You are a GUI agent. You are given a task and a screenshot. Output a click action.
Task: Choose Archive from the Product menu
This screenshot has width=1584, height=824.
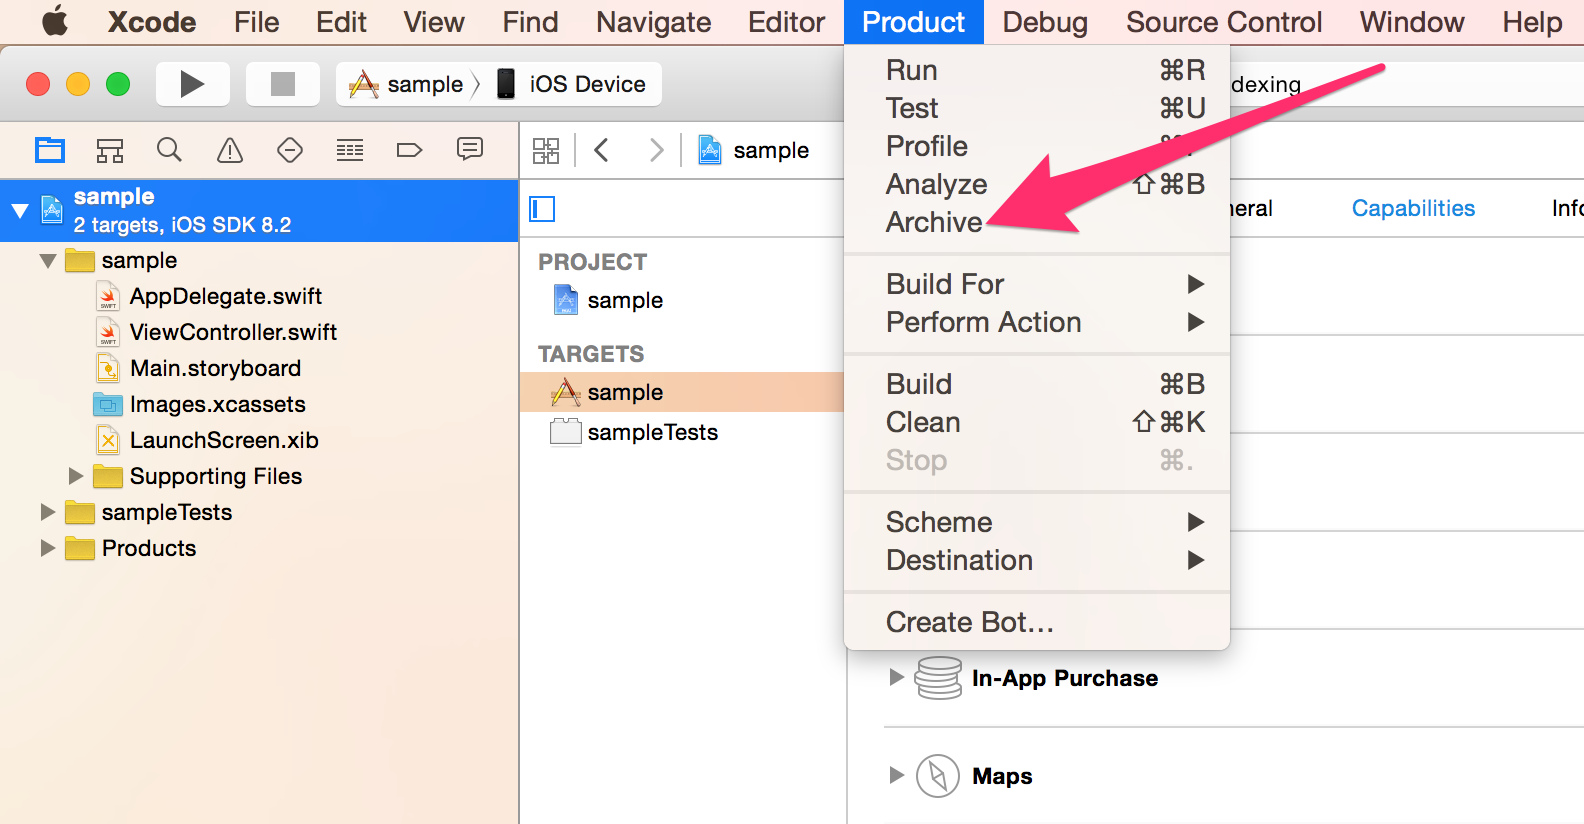[934, 222]
